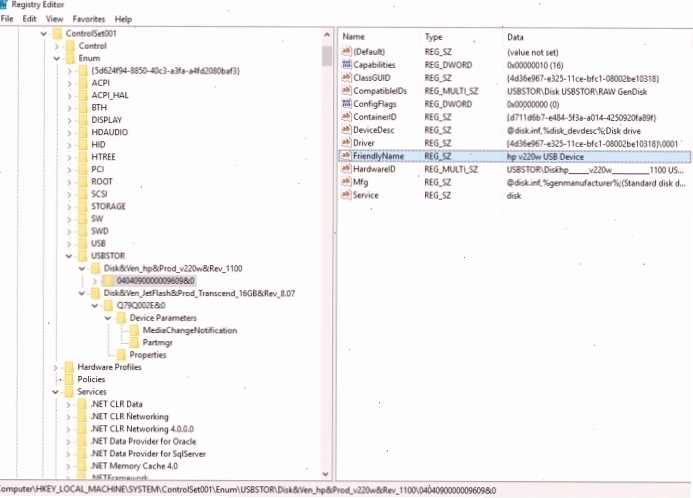Click the Mfg string value icon
Viewport: 693px width, 498px height.
(346, 182)
